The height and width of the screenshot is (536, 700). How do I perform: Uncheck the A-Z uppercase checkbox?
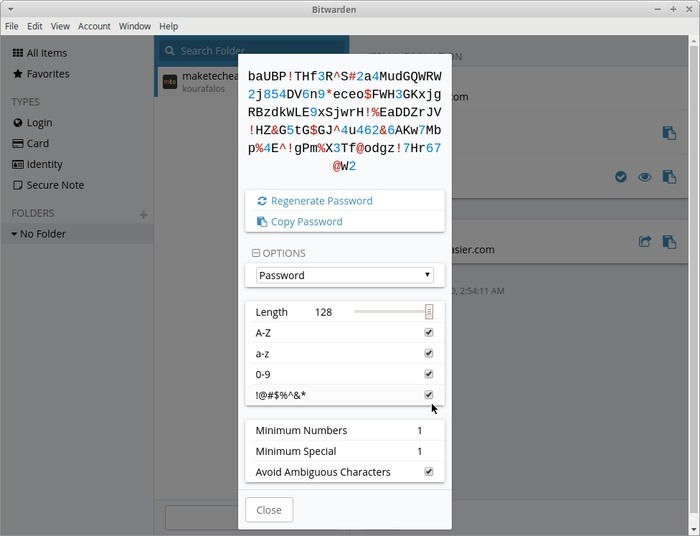[429, 332]
